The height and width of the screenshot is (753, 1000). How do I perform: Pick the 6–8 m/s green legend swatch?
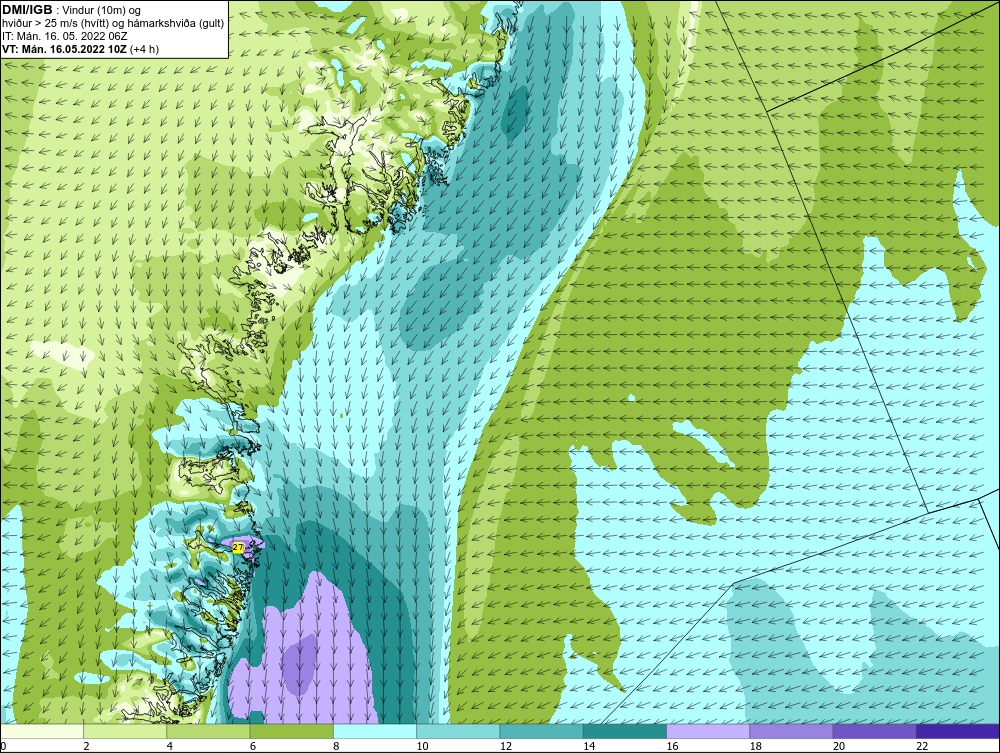tap(291, 731)
